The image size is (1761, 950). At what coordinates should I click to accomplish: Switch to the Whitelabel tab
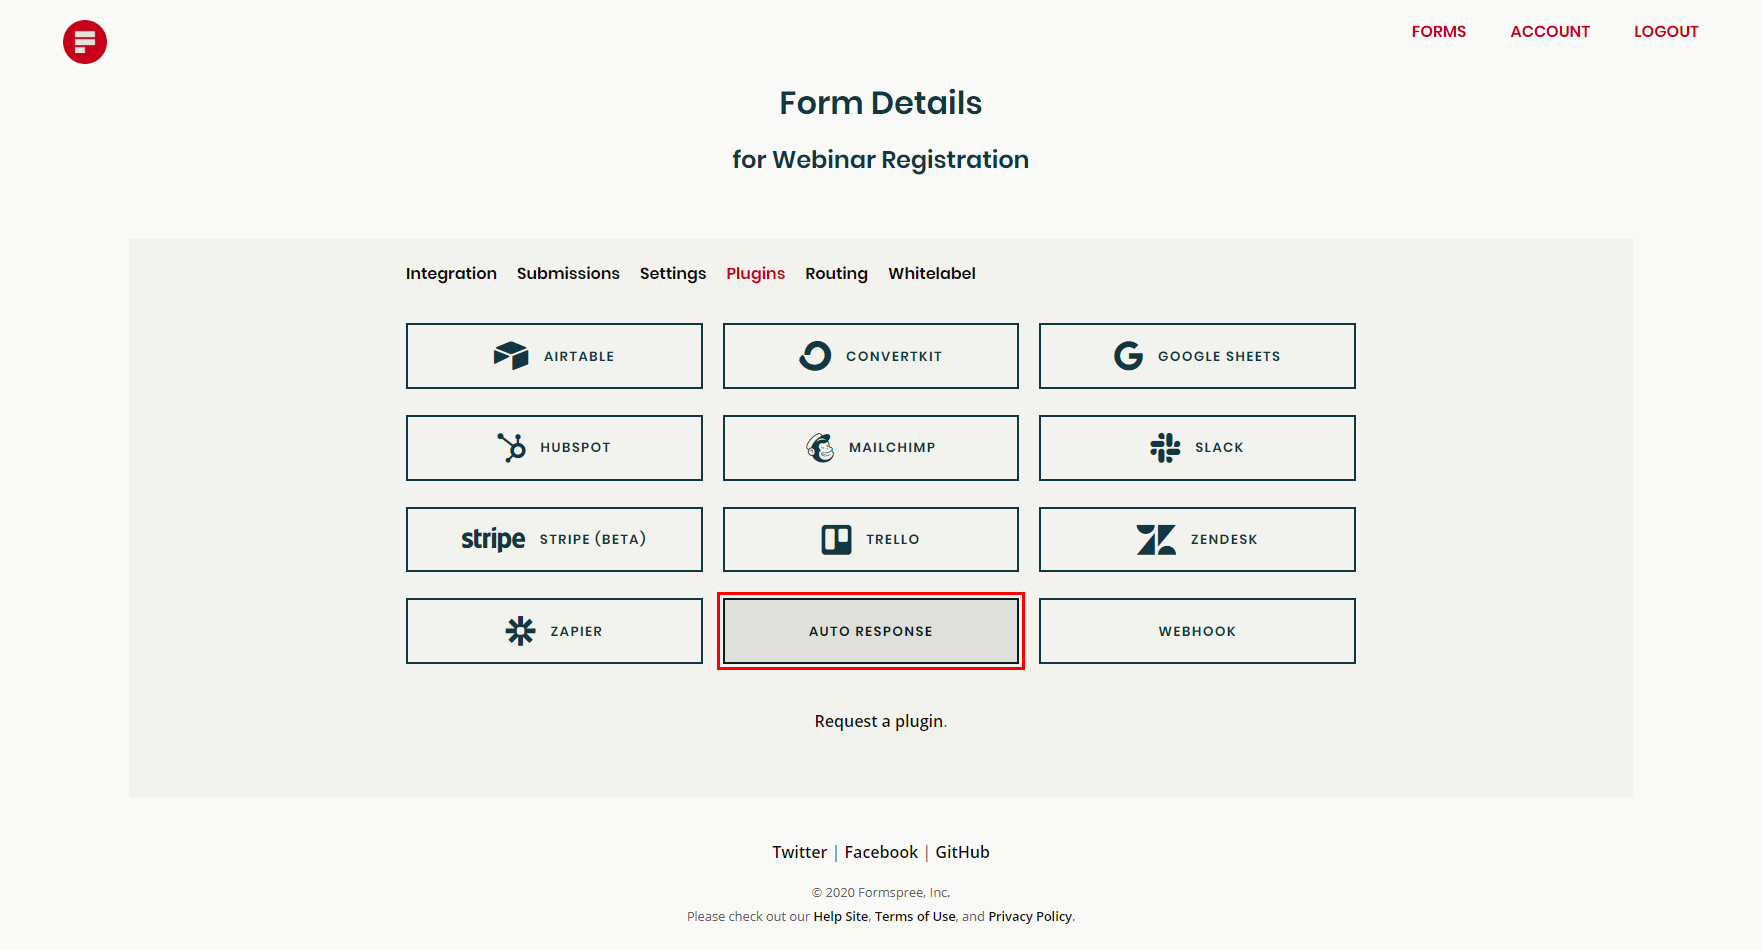(x=931, y=273)
